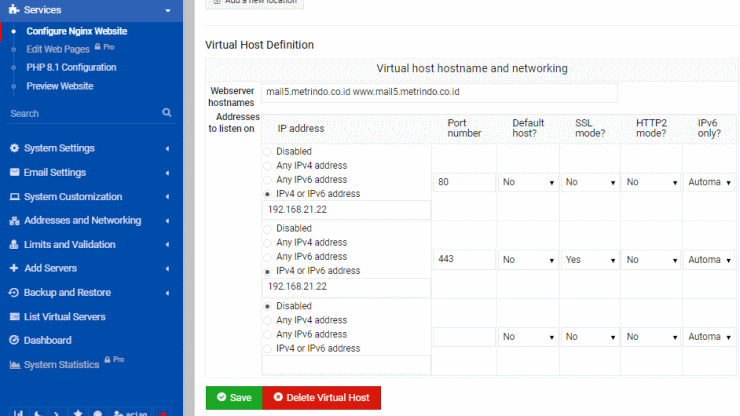The width and height of the screenshot is (740, 416).
Task: Click the sidebar Search text field
Action: coord(85,113)
